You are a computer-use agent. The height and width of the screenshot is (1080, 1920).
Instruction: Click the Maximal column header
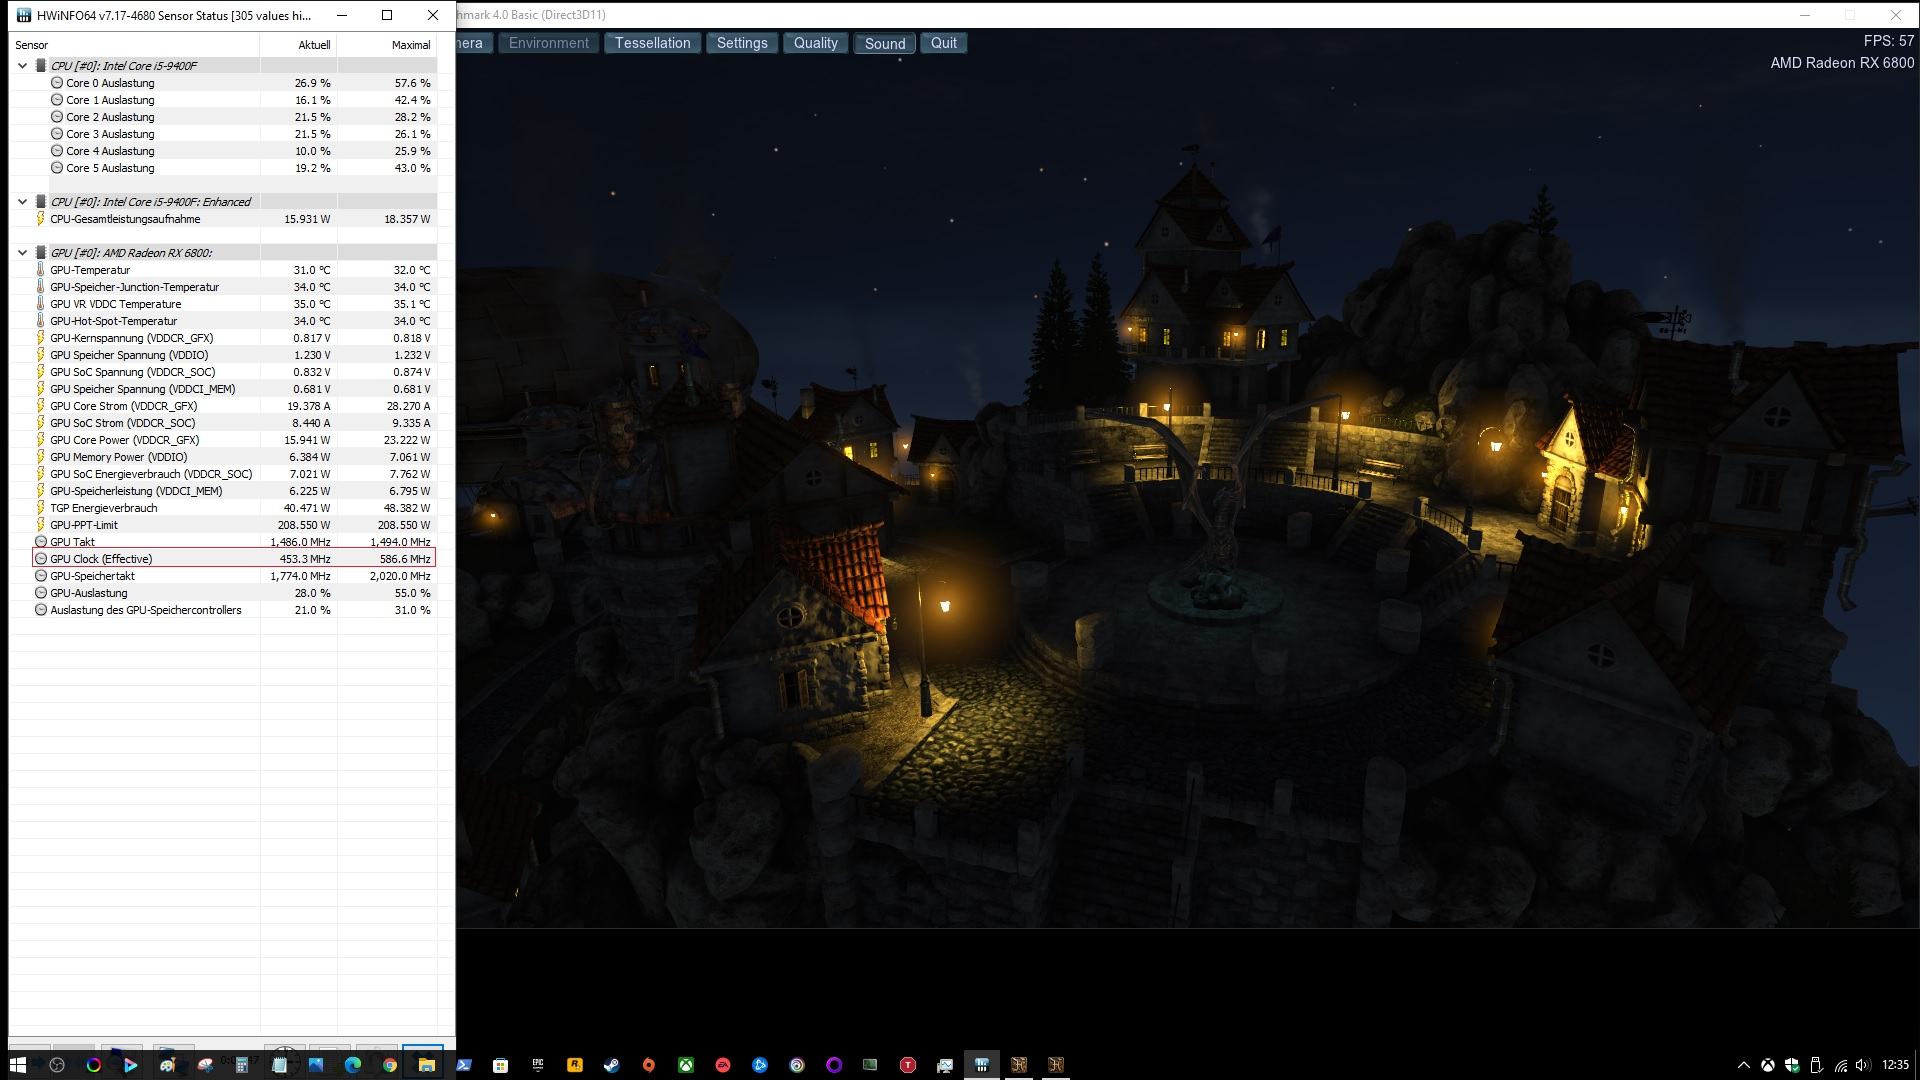pos(386,45)
